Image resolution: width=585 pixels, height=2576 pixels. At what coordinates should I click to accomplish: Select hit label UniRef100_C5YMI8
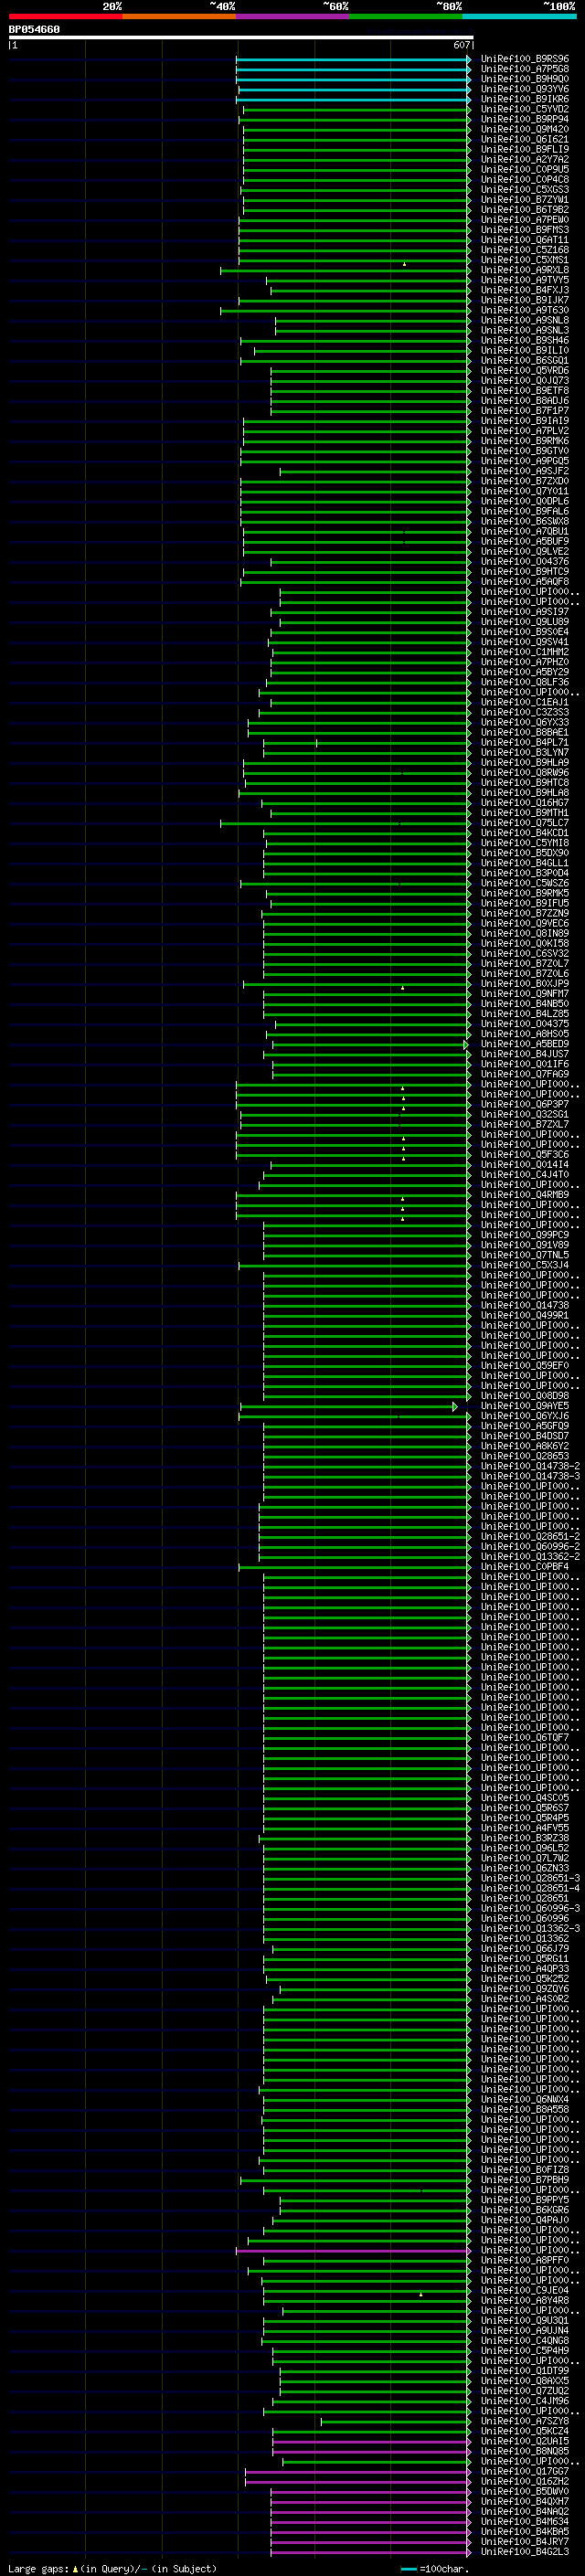click(524, 842)
